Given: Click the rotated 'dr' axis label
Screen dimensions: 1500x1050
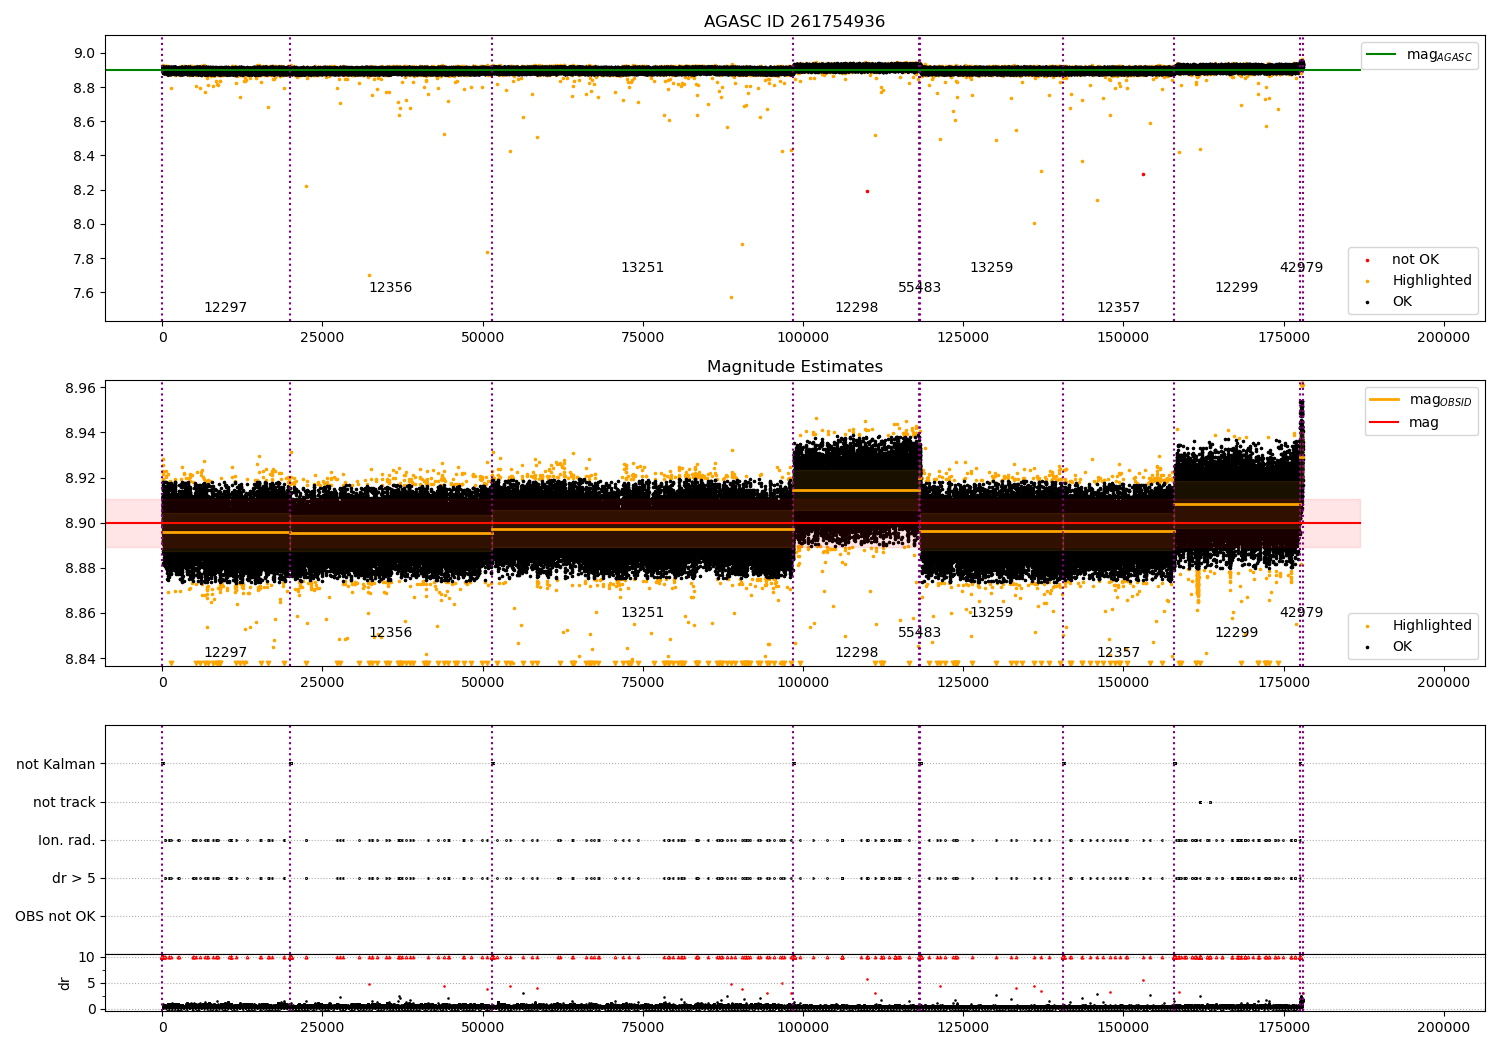Looking at the screenshot, I should coord(65,984).
